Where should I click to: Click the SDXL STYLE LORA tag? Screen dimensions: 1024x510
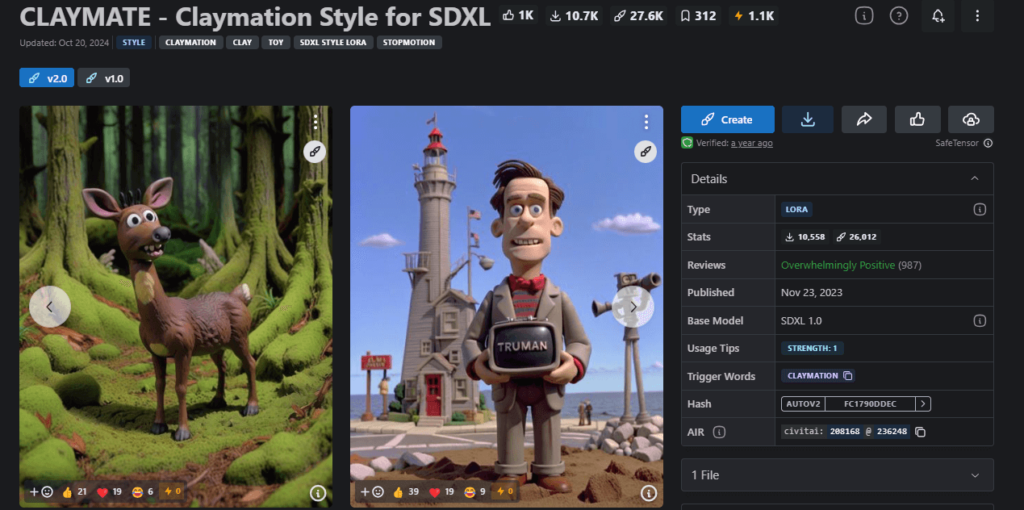coord(333,42)
